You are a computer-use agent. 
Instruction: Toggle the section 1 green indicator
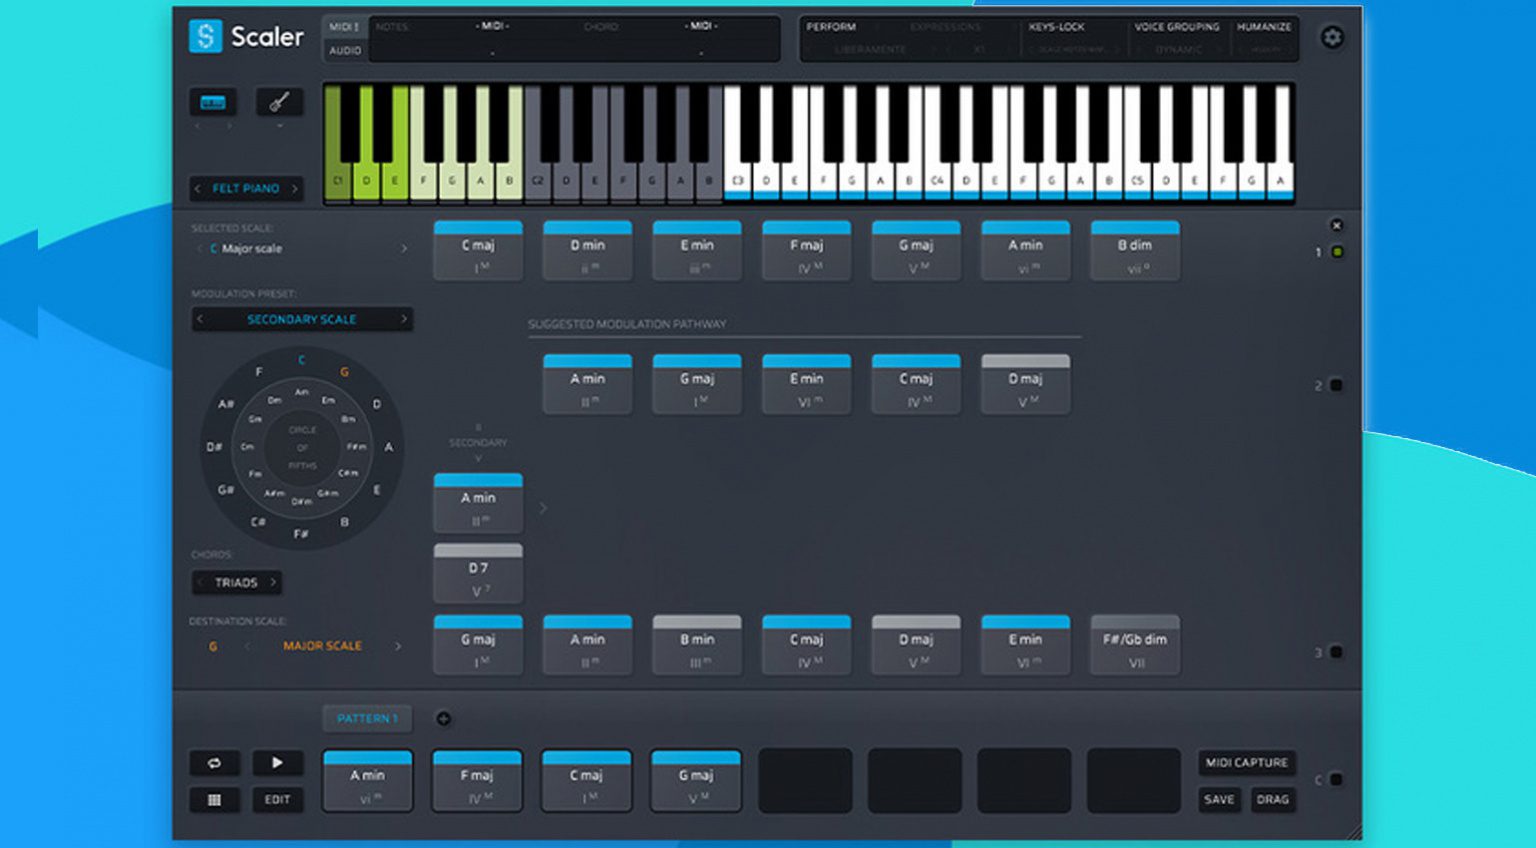[1337, 252]
